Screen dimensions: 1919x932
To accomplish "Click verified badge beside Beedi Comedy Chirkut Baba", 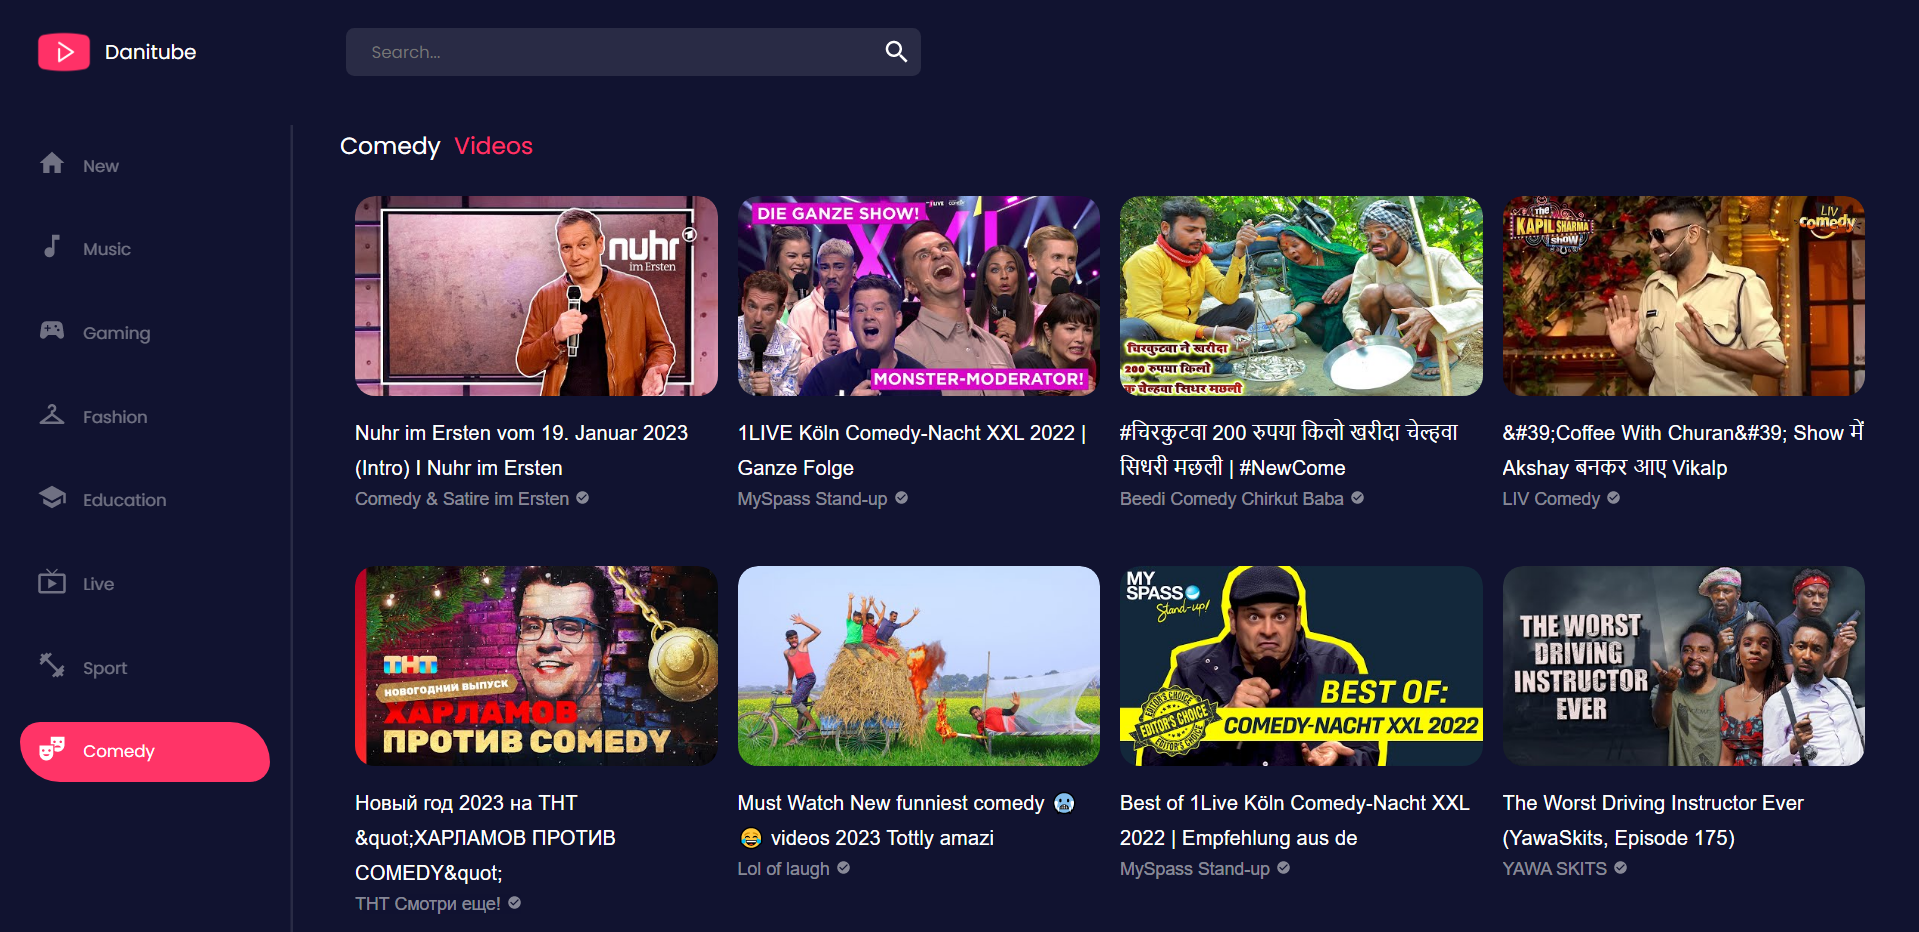I will (x=1358, y=498).
